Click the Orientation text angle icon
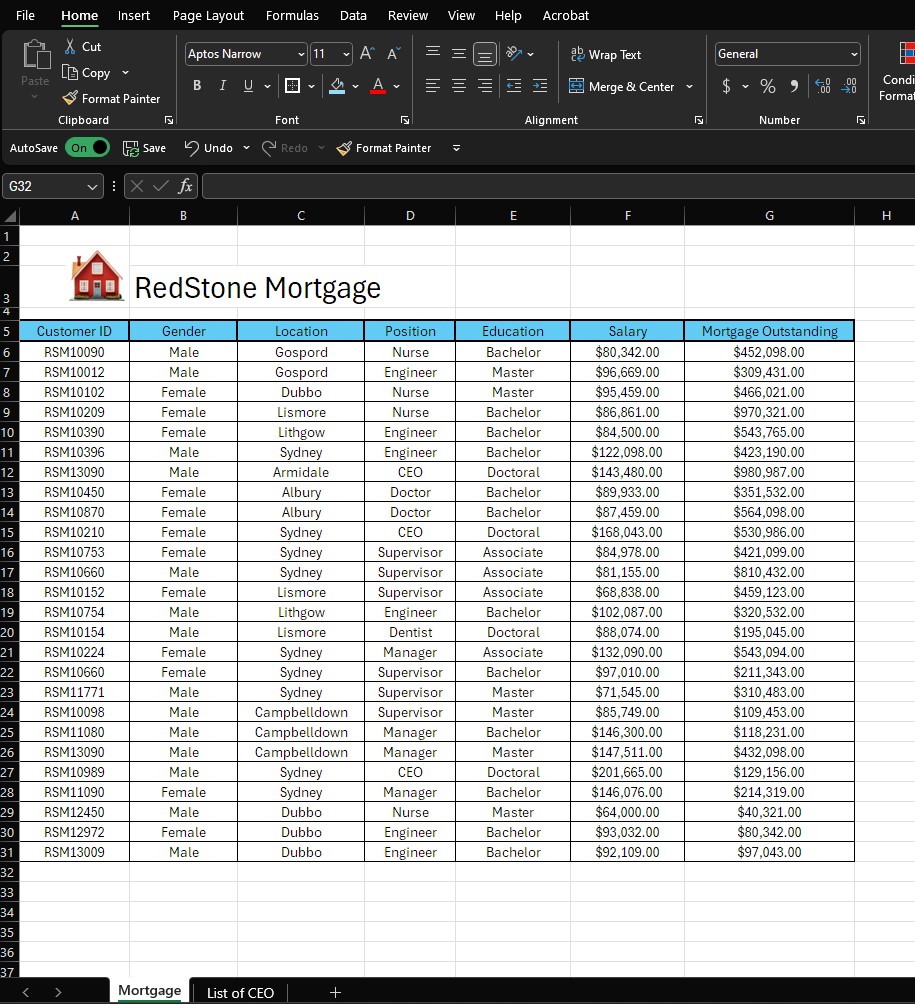The image size is (915, 1004). [514, 54]
